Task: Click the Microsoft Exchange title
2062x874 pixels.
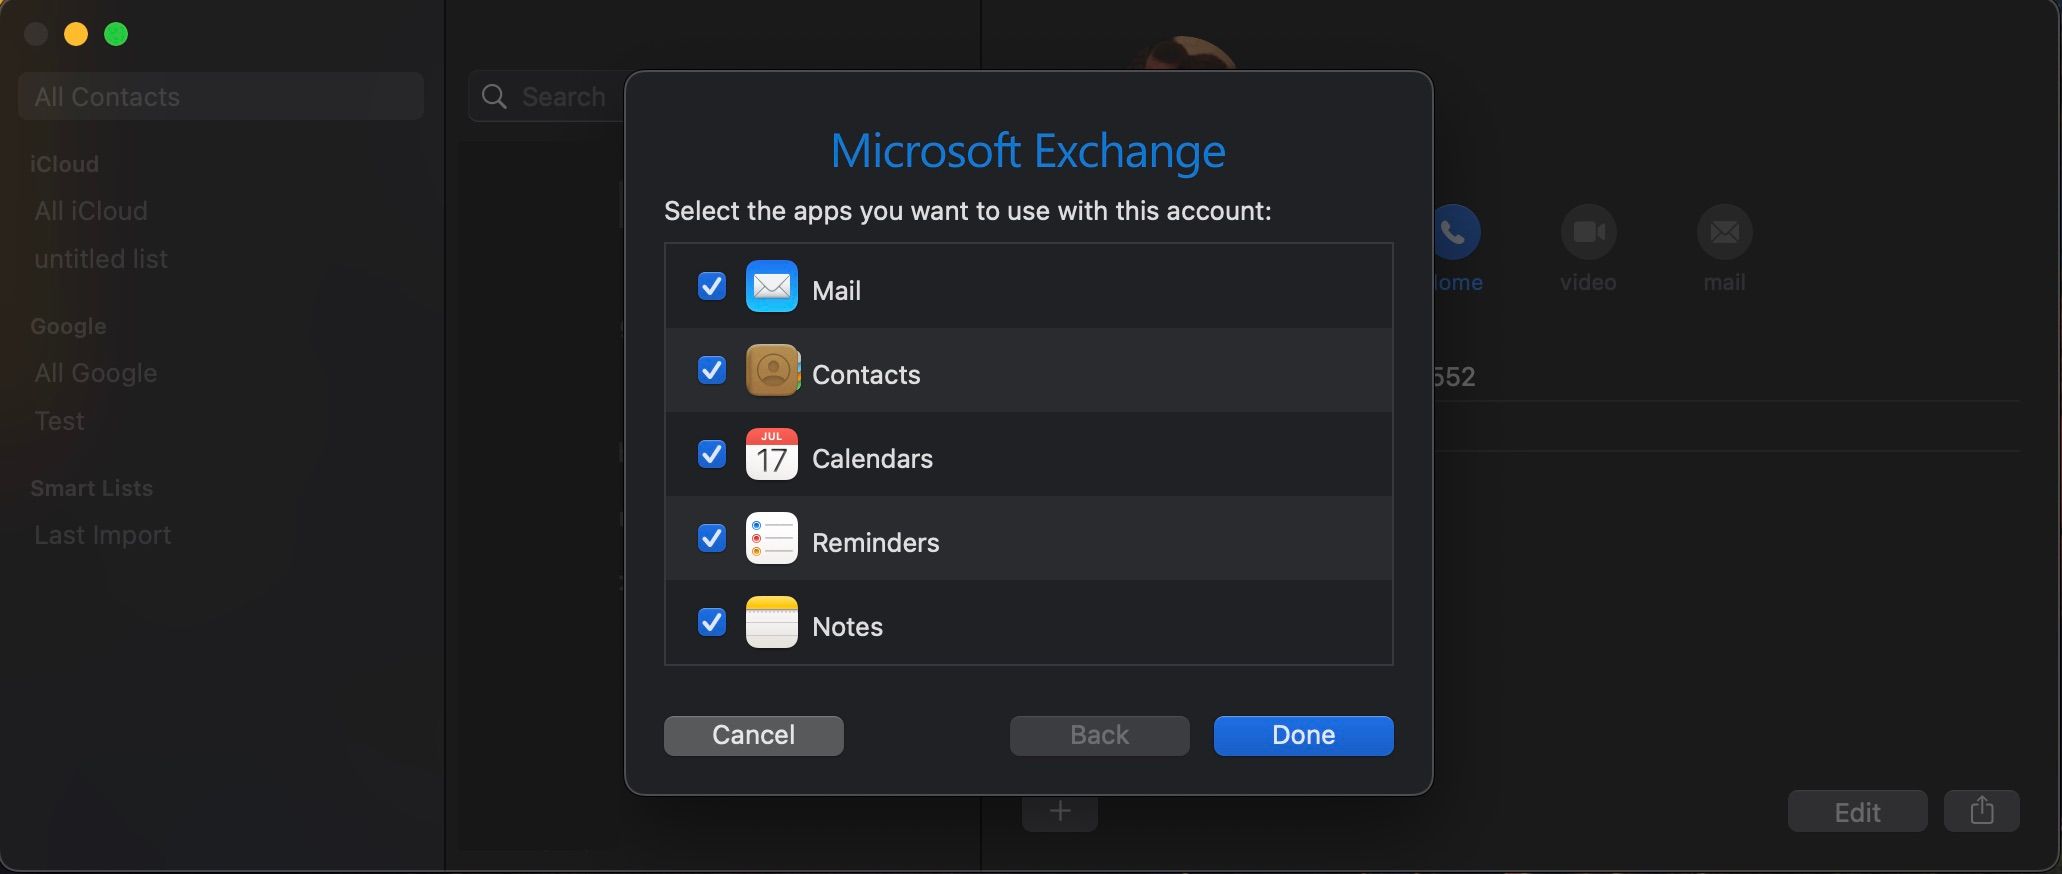Action: [x=1028, y=151]
